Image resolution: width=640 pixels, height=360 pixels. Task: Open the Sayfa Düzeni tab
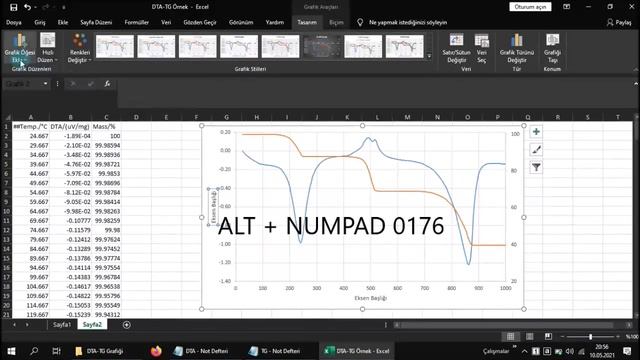(96, 22)
